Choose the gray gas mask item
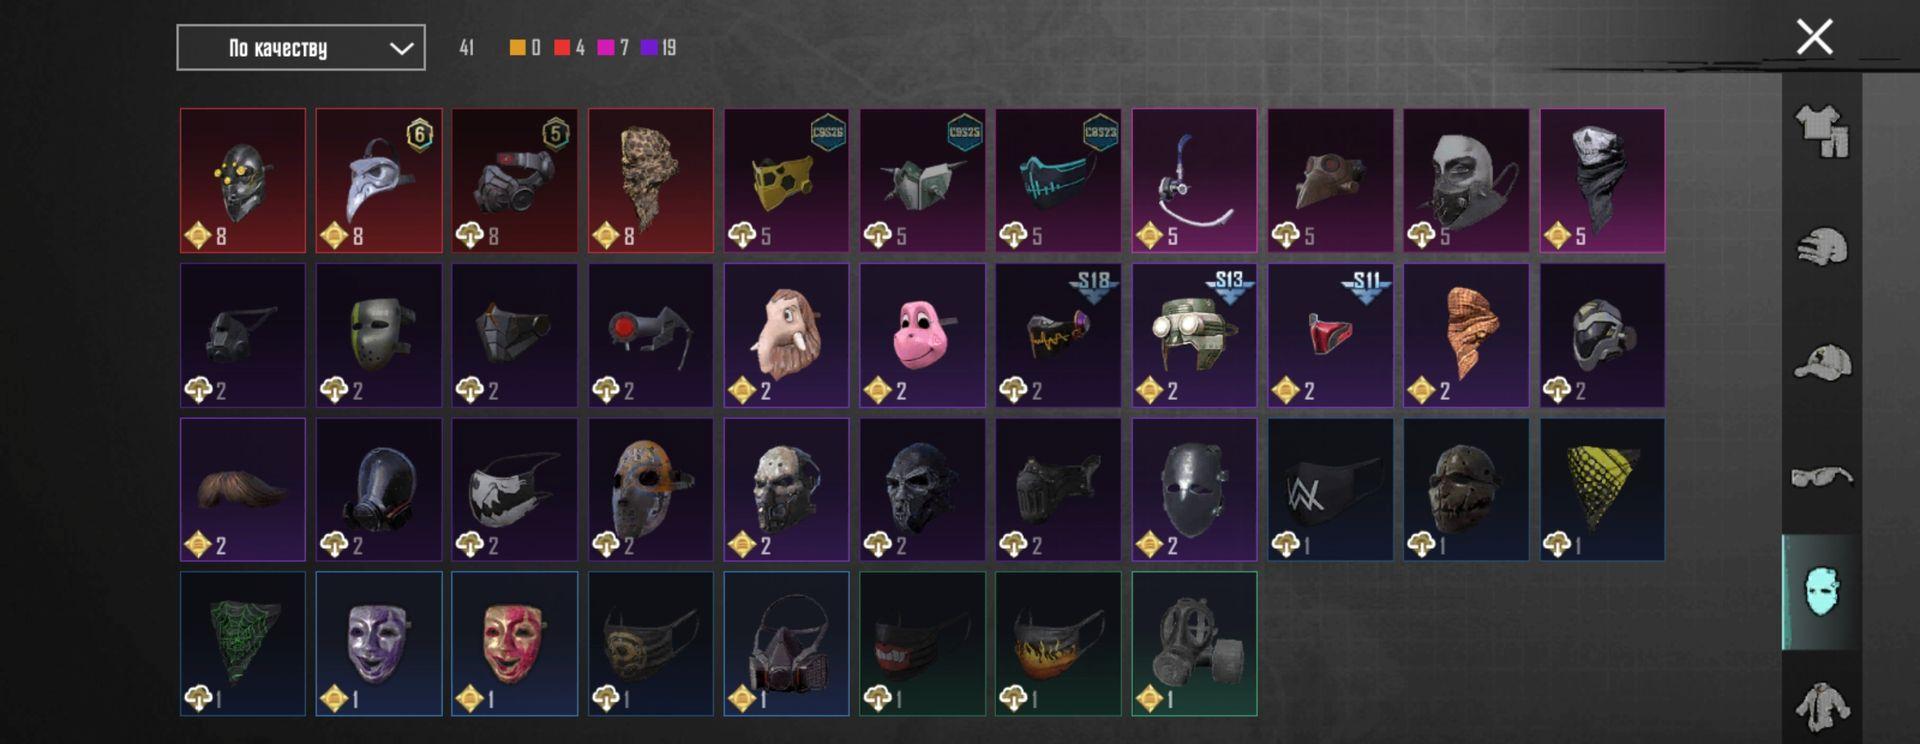 (x=1194, y=644)
